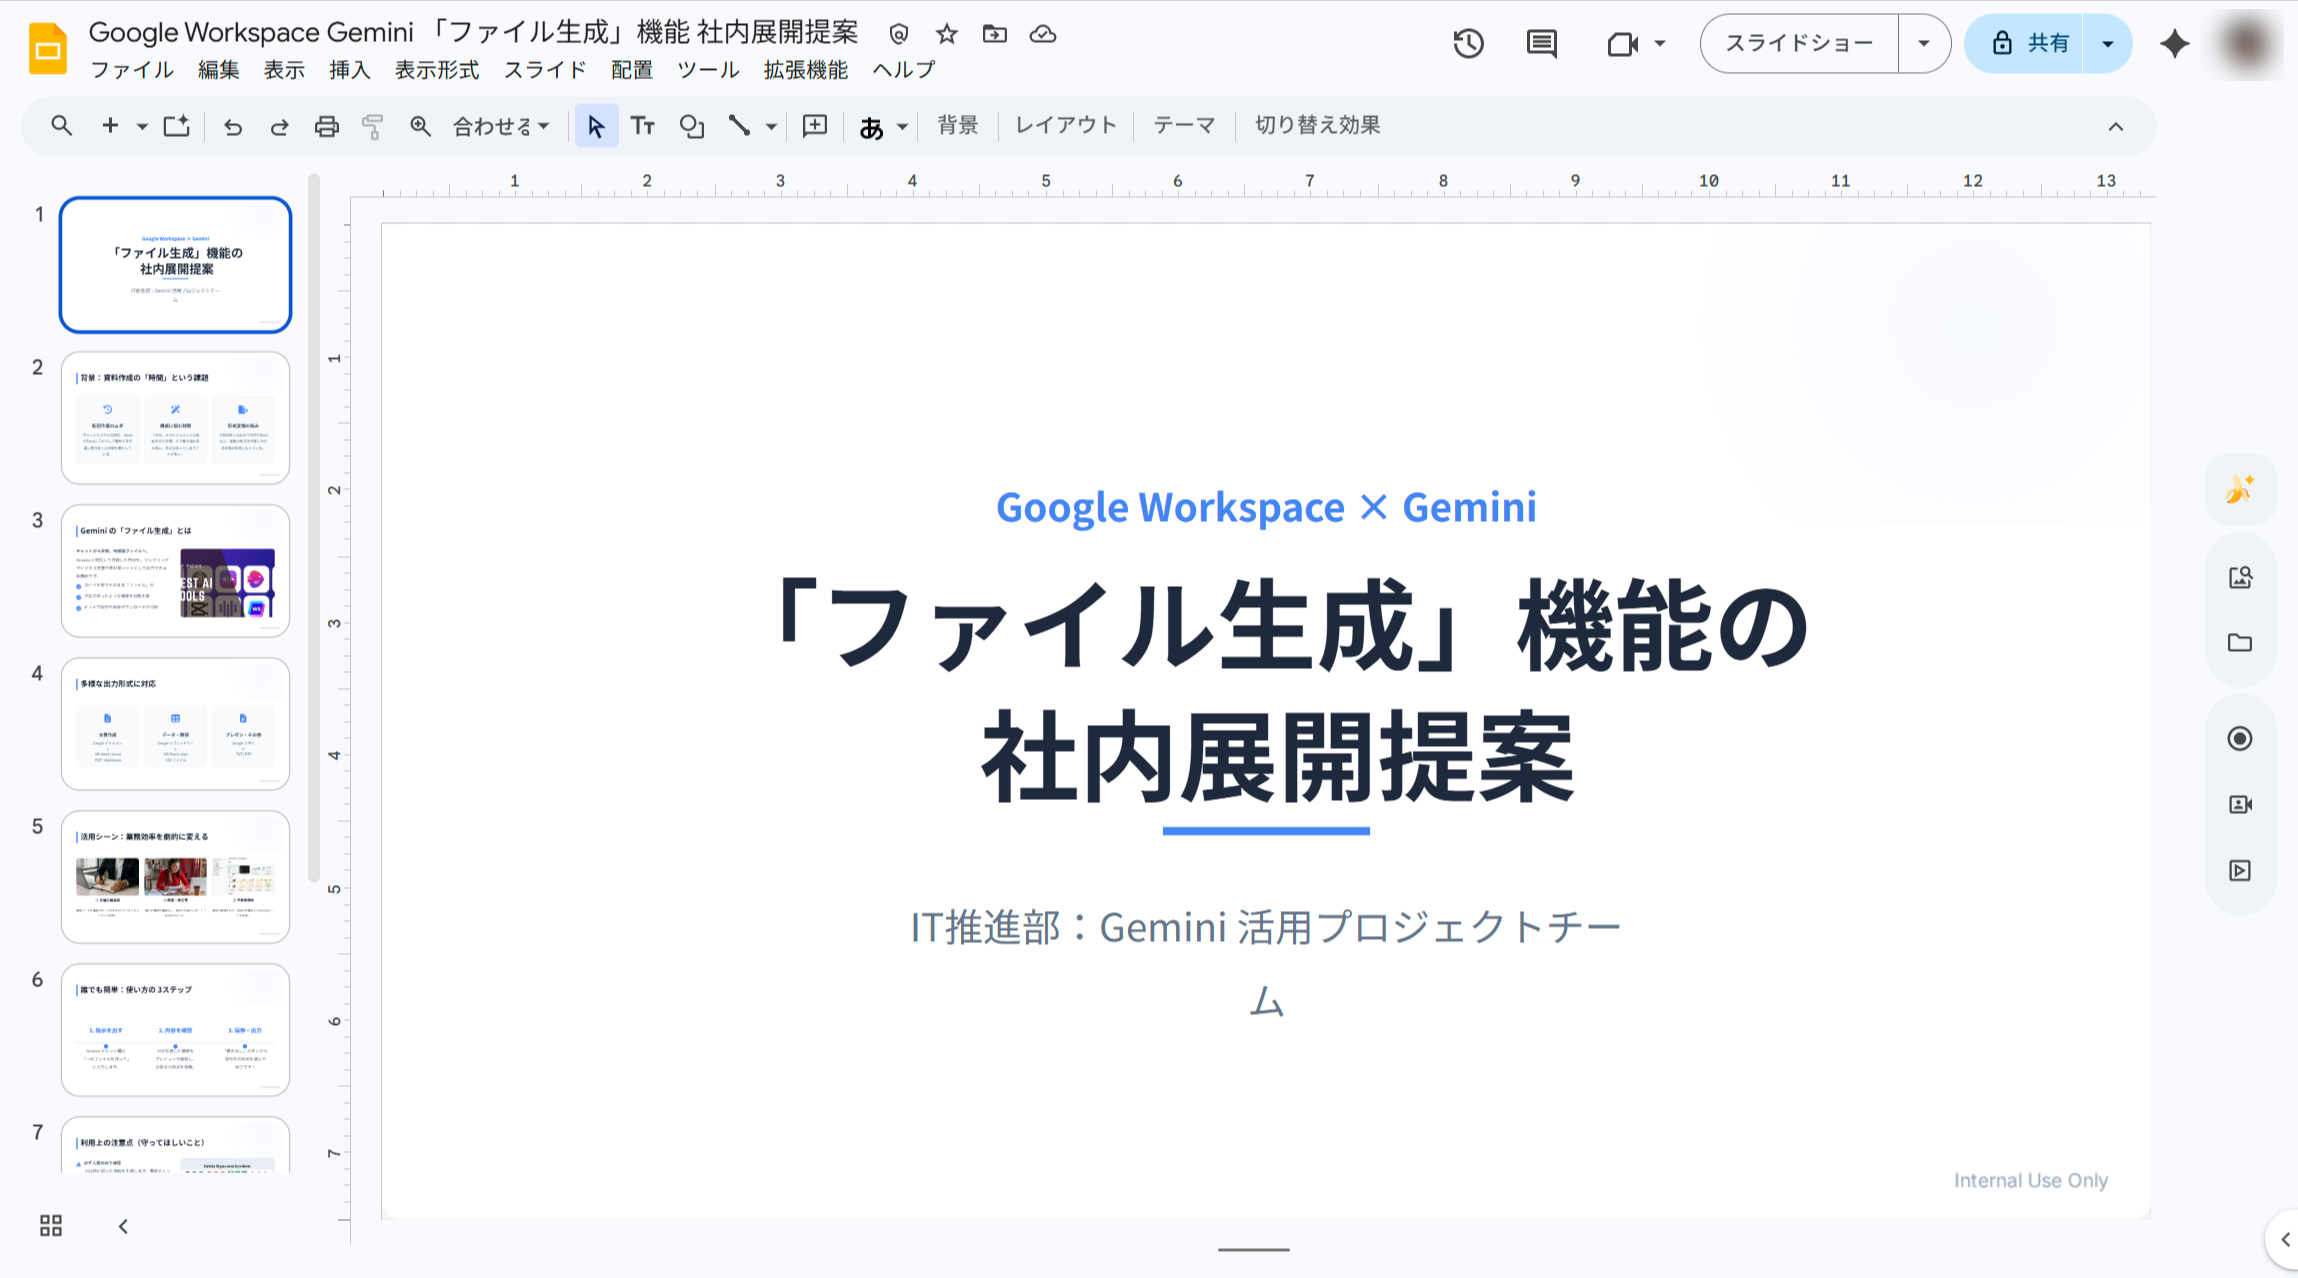This screenshot has width=2298, height=1278.
Task: Insert a text box
Action: (x=643, y=126)
